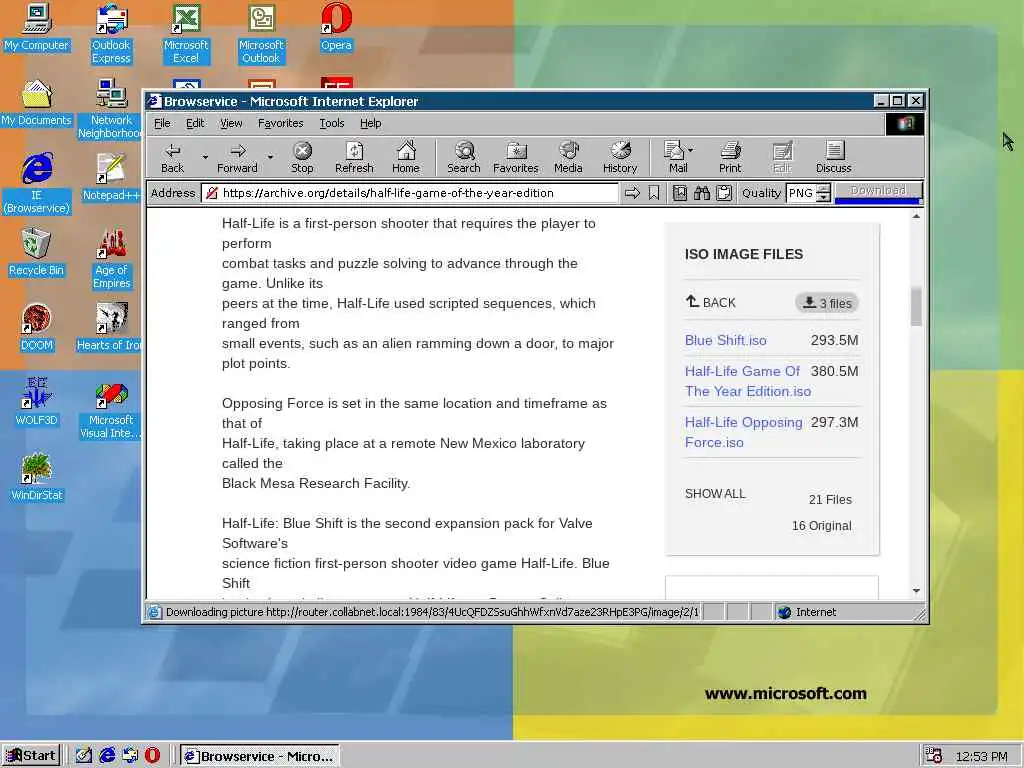This screenshot has width=1024, height=768.
Task: Open Age of Empires desktop icon
Action: click(111, 259)
